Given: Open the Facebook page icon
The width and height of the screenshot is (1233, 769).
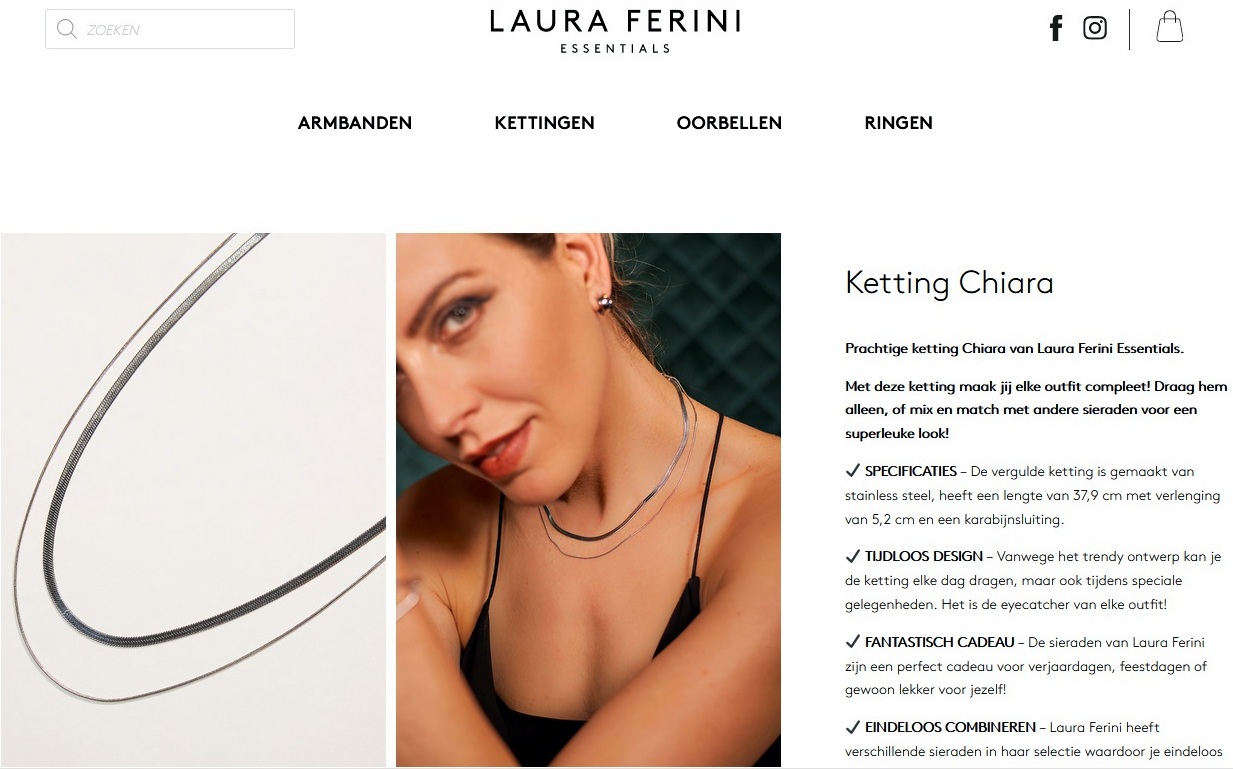Looking at the screenshot, I should tap(1056, 28).
